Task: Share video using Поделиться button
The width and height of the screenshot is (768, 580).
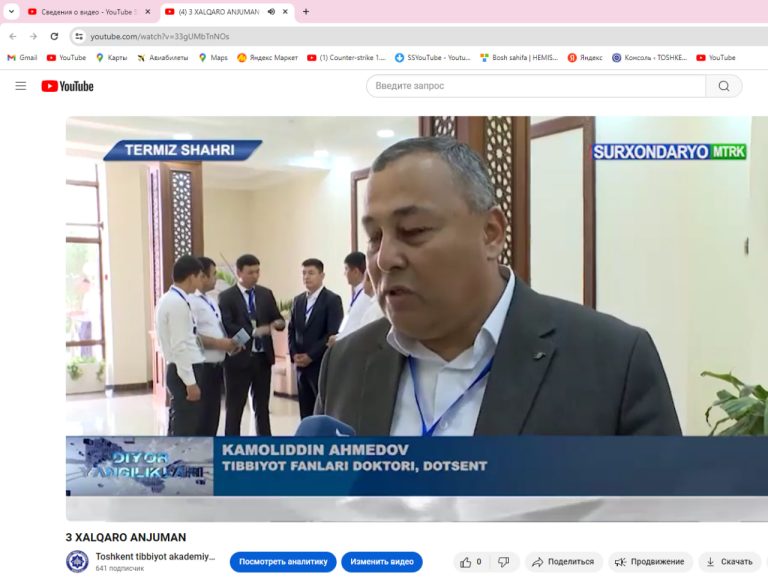Action: (x=564, y=562)
